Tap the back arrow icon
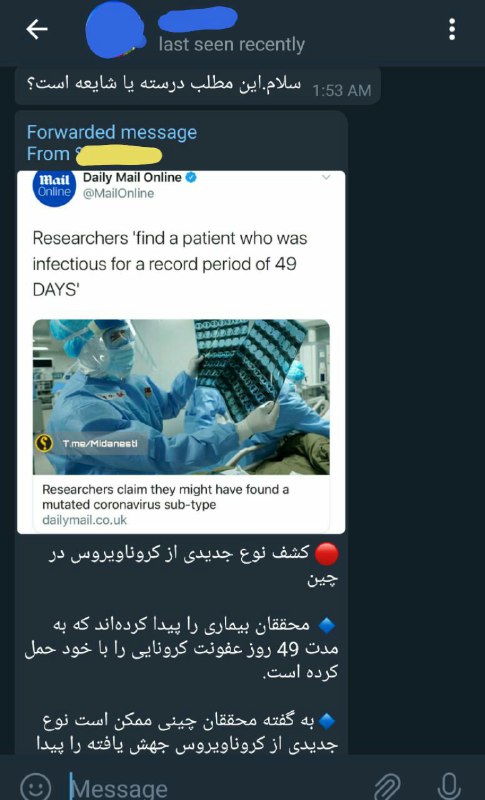485x800 pixels. point(37,30)
